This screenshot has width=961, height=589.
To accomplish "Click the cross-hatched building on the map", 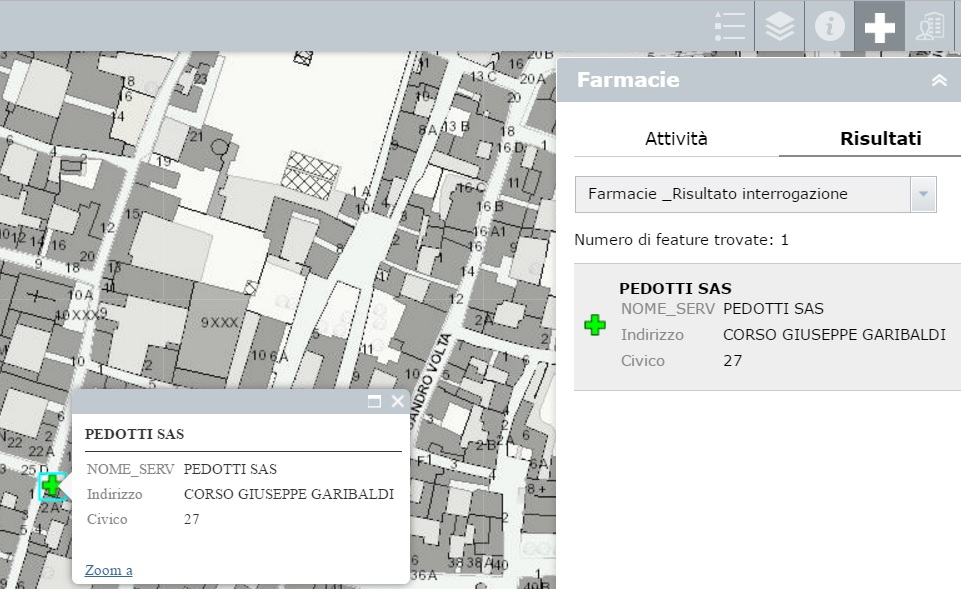I will point(308,170).
